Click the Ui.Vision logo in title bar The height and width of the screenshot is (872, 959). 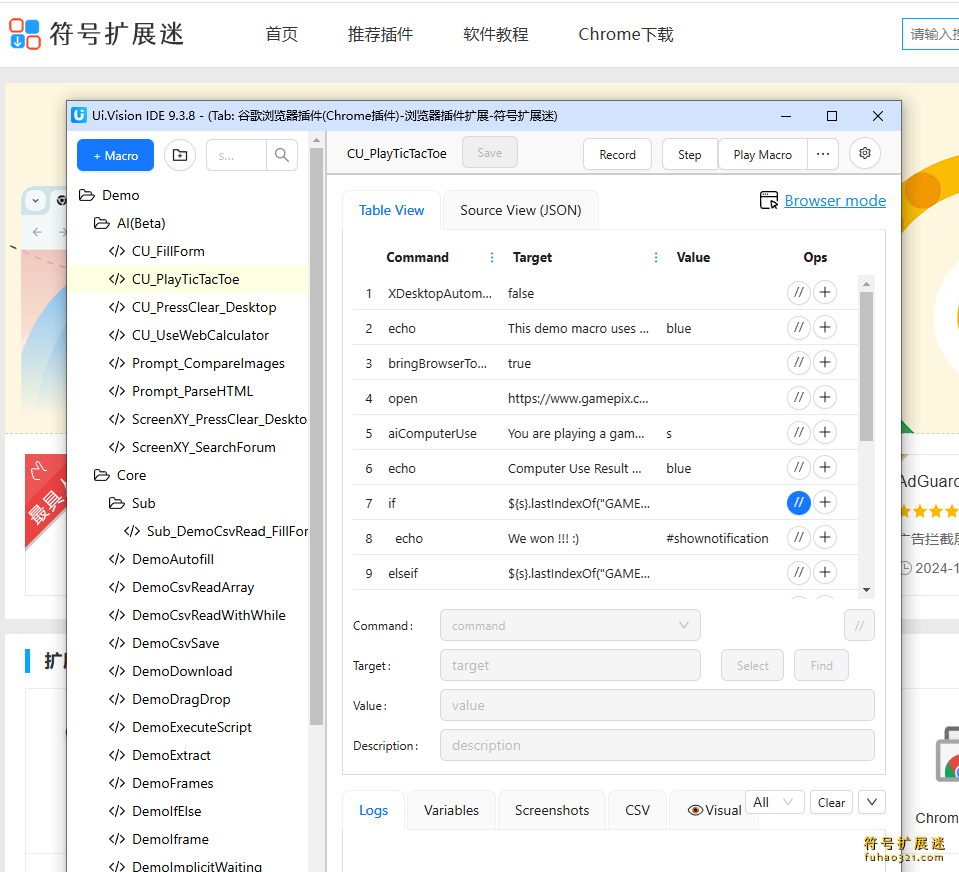point(79,116)
